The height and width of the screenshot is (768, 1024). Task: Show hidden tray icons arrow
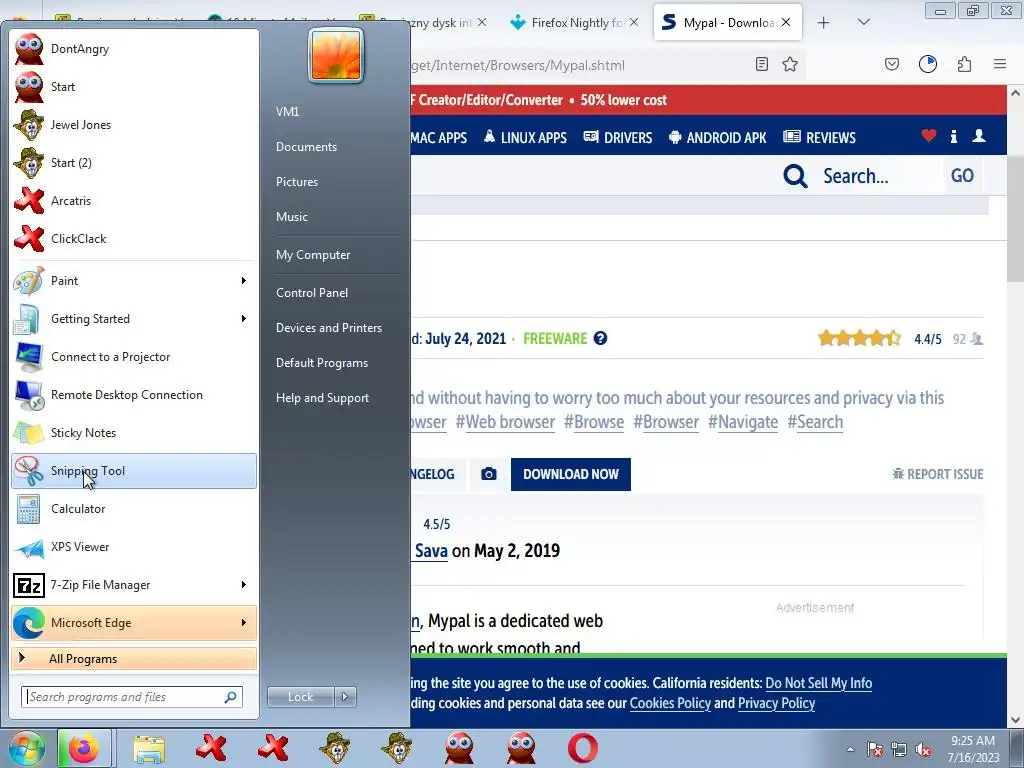[x=850, y=749]
